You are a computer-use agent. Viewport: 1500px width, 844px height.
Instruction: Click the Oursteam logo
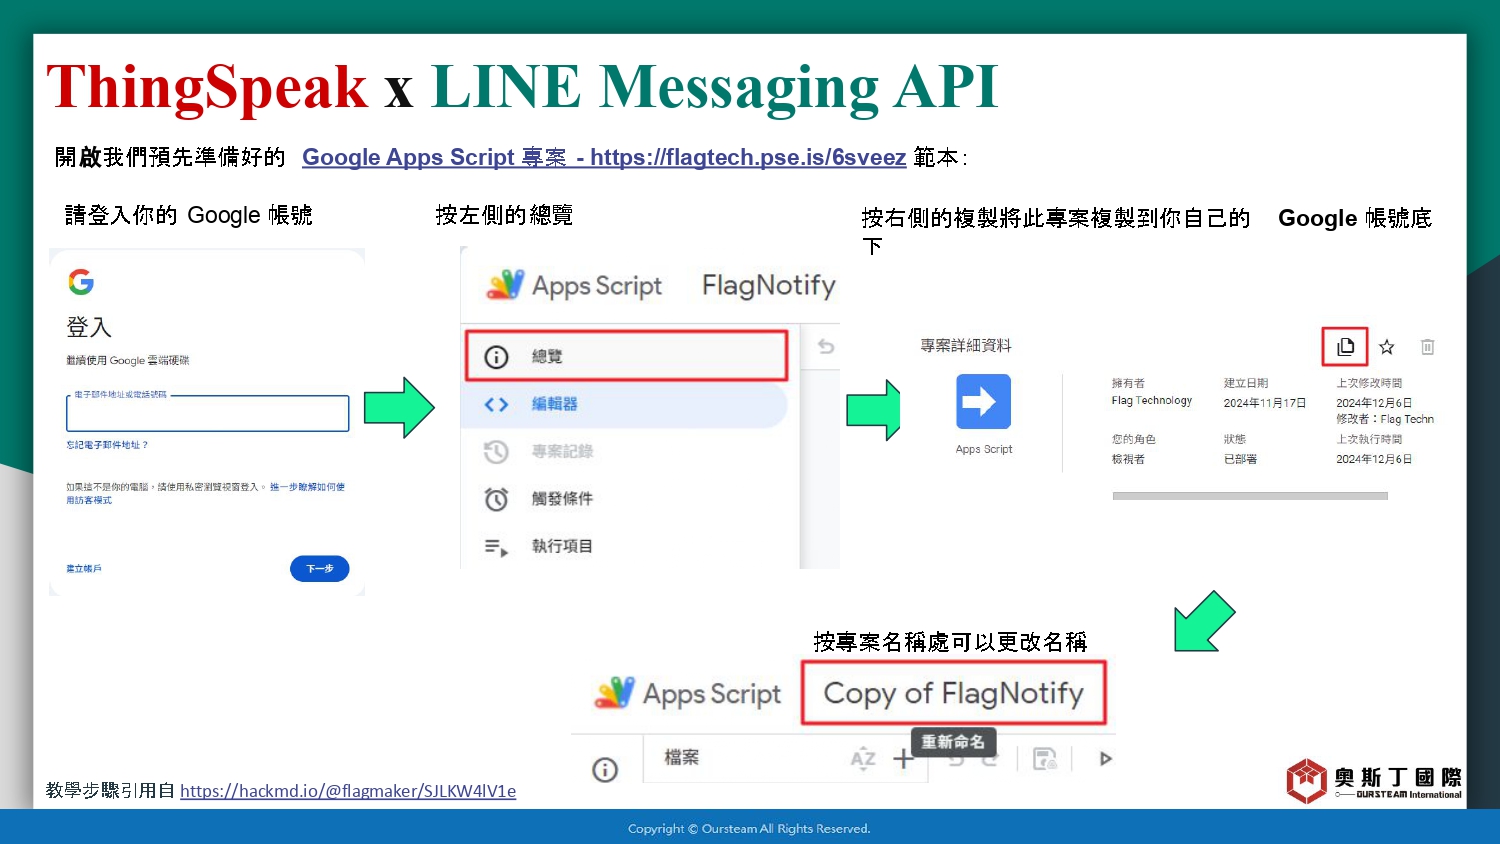coord(1374,780)
